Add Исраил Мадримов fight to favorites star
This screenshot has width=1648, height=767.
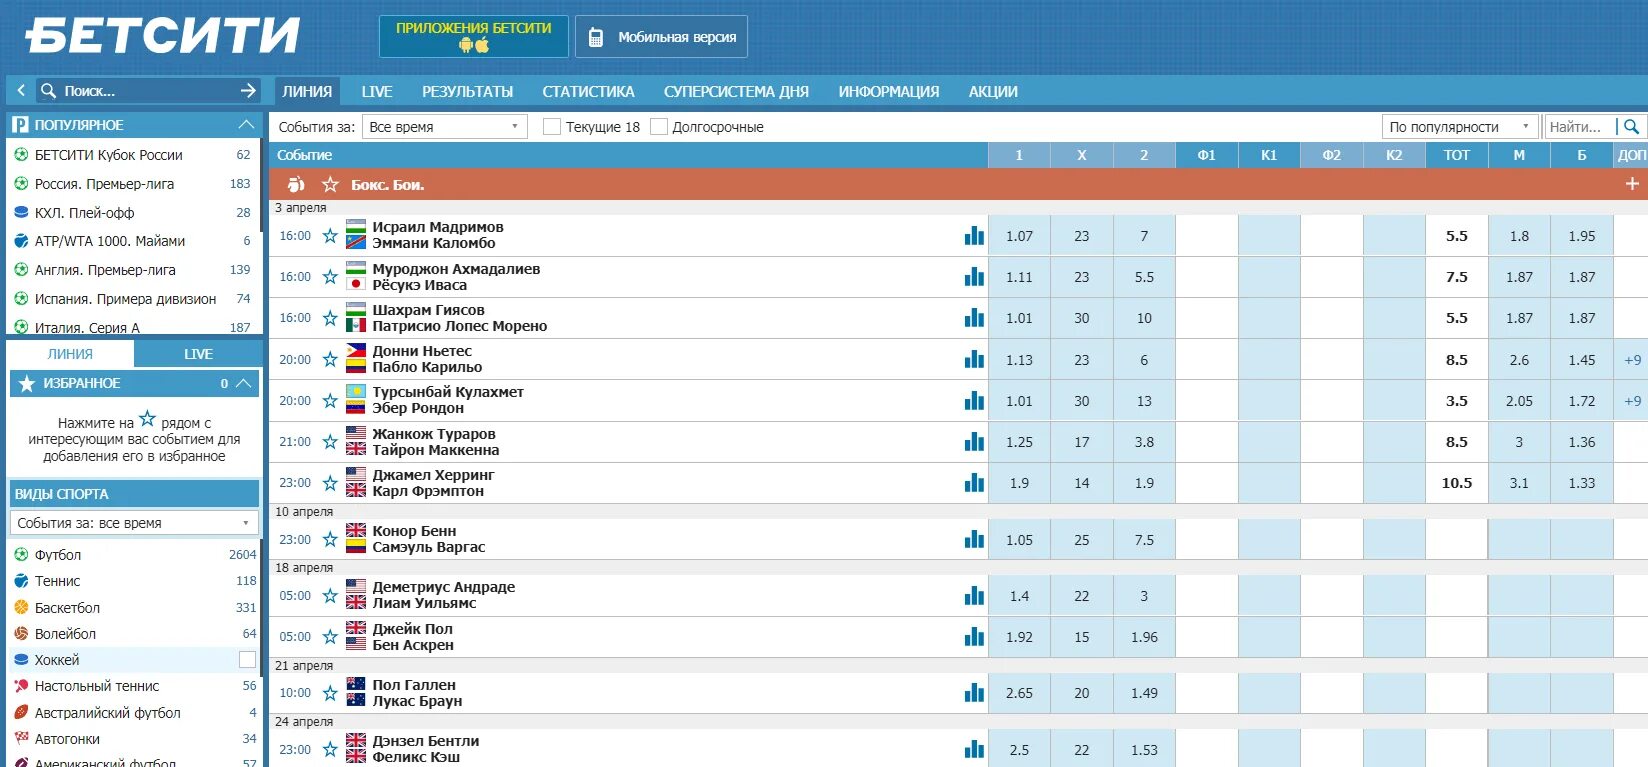coord(330,236)
